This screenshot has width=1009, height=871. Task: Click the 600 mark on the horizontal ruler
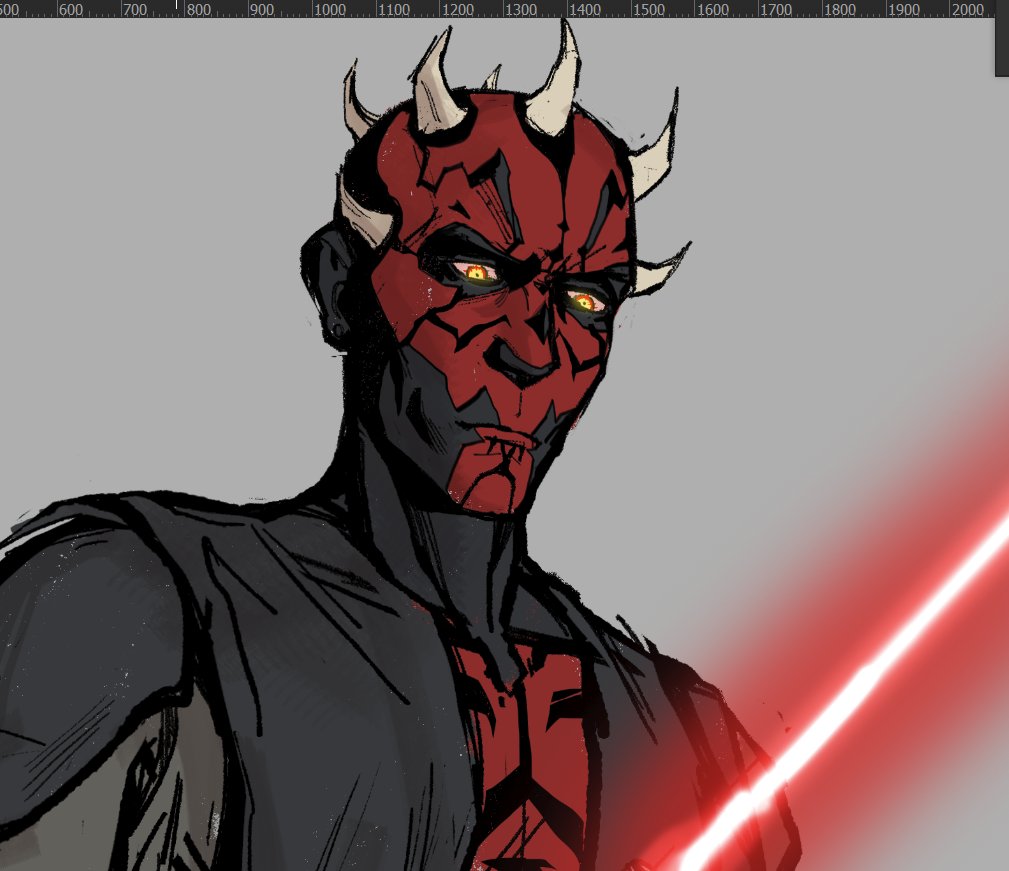(71, 10)
